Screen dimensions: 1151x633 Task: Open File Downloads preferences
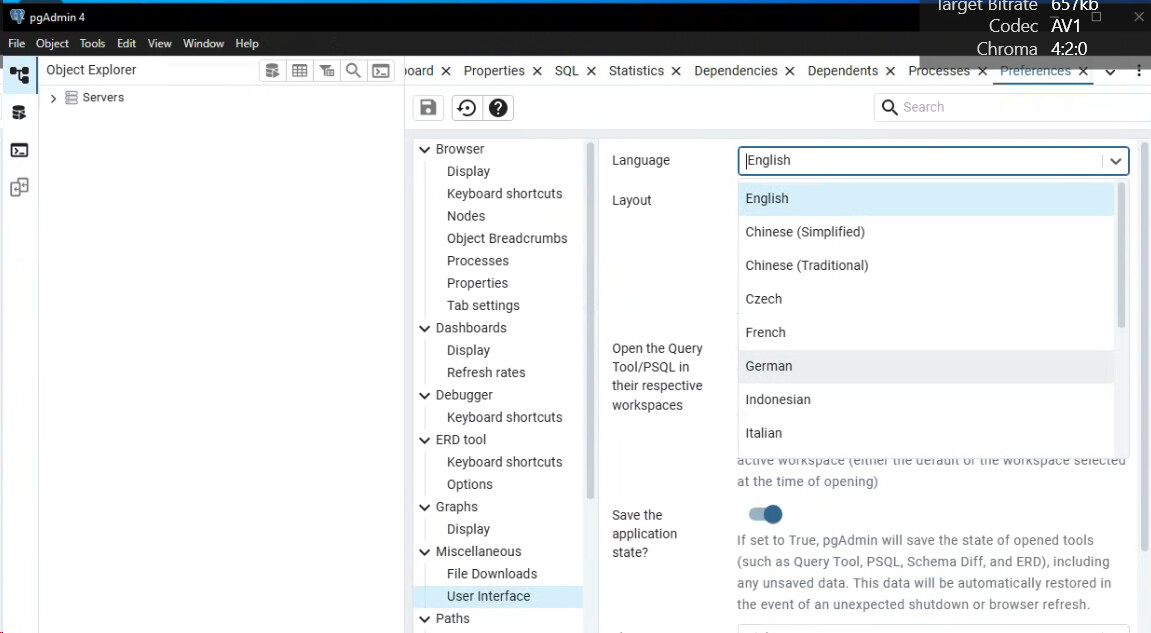tap(492, 574)
